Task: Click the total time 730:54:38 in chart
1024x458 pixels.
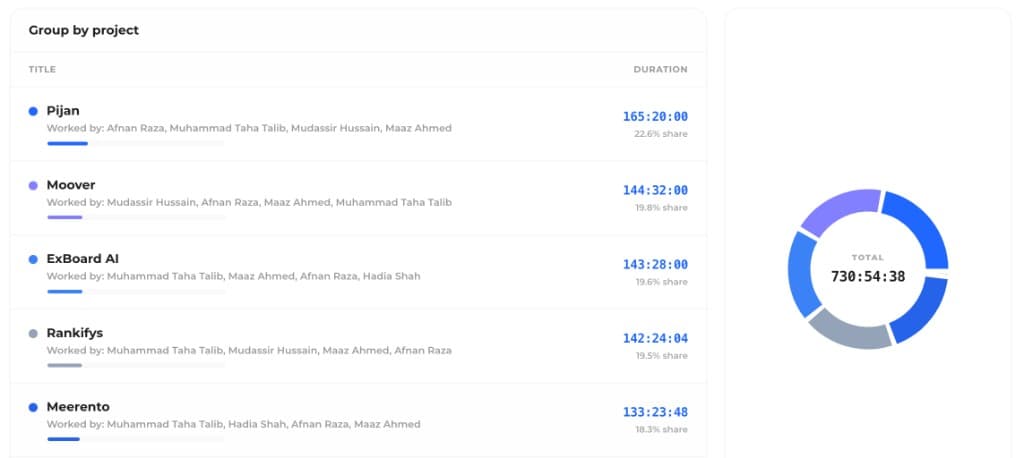Action: 868,276
